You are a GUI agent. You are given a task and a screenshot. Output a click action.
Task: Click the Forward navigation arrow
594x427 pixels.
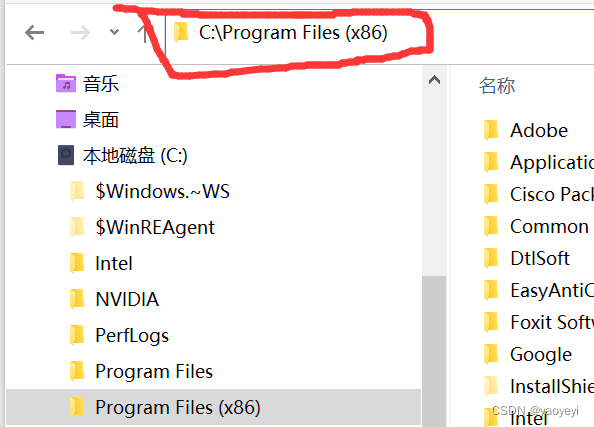80,33
